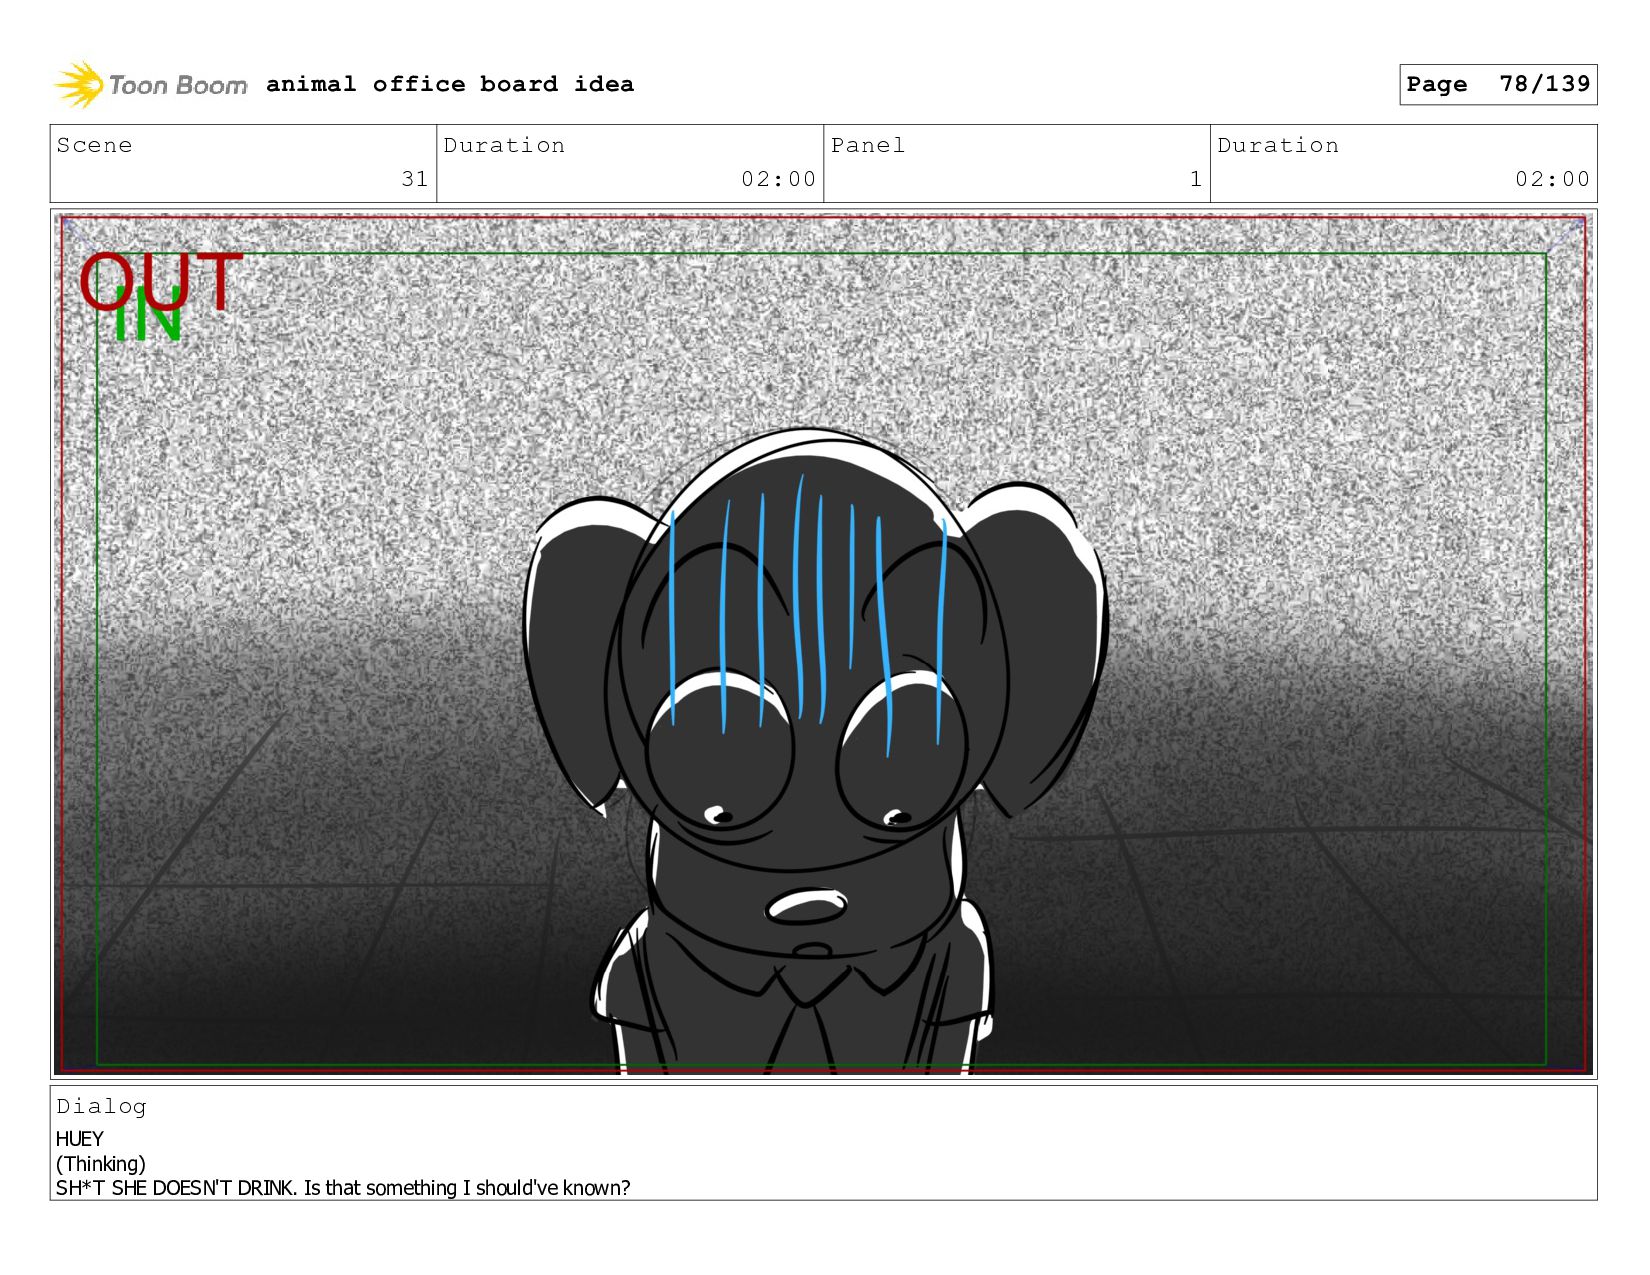Select the panel number 1

pos(1195,179)
